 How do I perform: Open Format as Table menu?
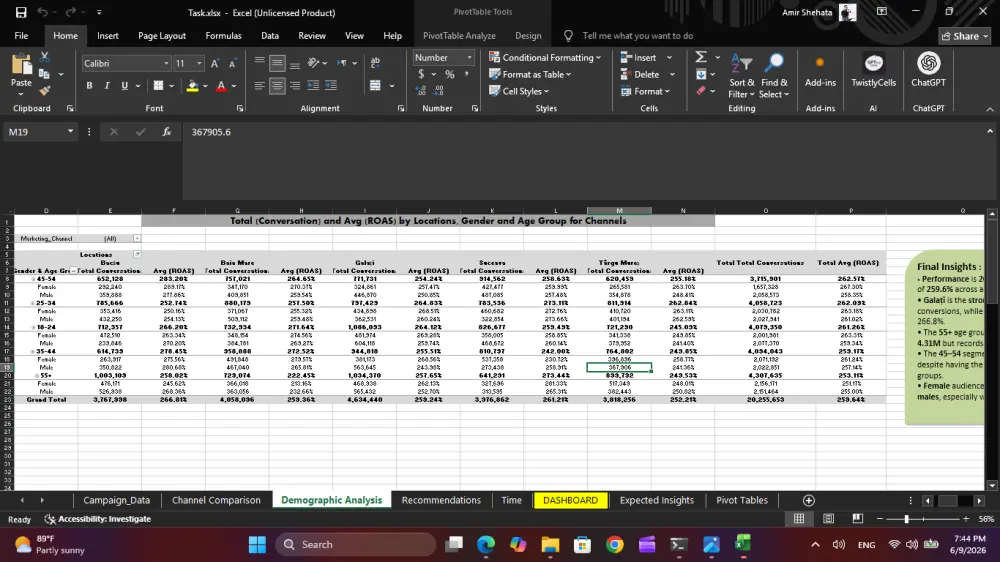click(x=530, y=75)
